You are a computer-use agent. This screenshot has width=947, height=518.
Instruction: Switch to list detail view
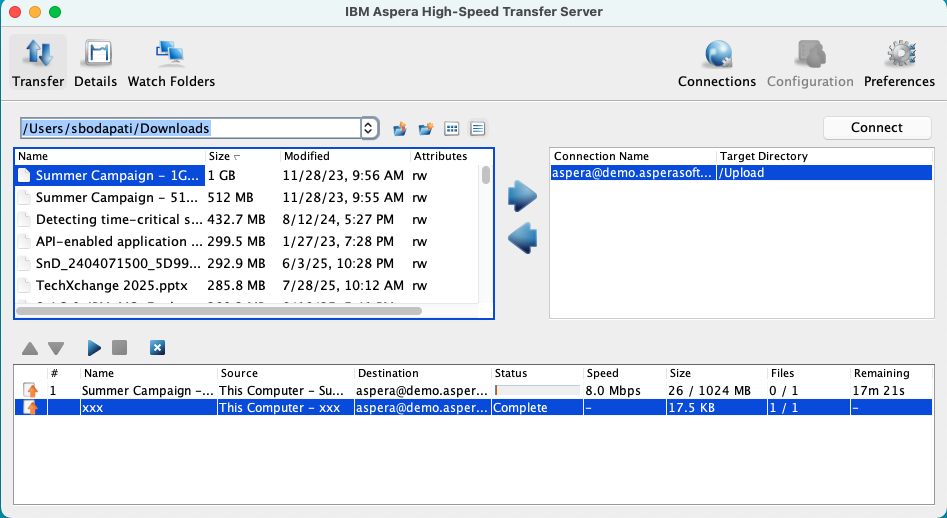478,129
